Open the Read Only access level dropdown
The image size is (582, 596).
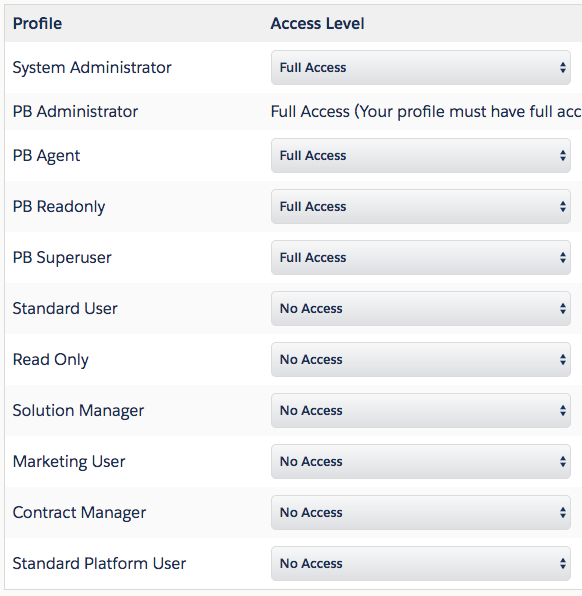tap(420, 359)
